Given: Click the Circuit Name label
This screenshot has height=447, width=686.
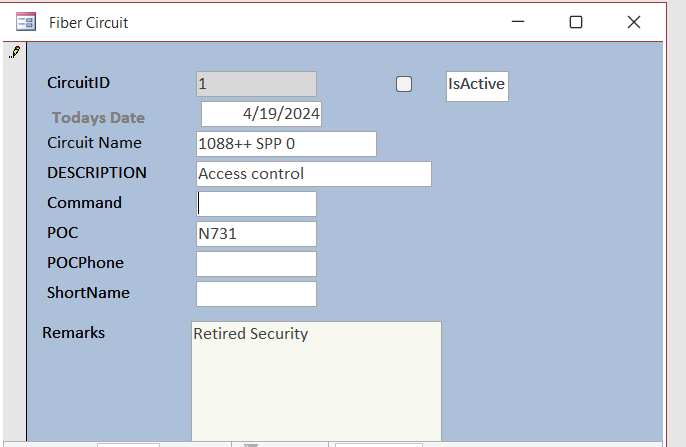Looking at the screenshot, I should point(94,143).
